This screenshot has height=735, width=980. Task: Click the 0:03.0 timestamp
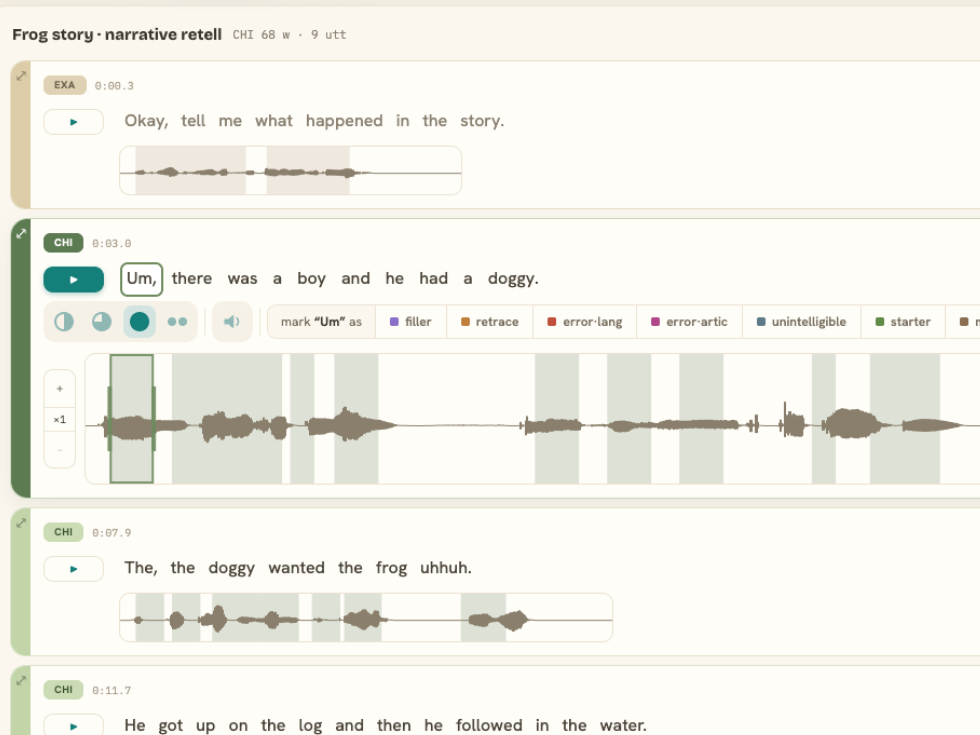(x=112, y=243)
